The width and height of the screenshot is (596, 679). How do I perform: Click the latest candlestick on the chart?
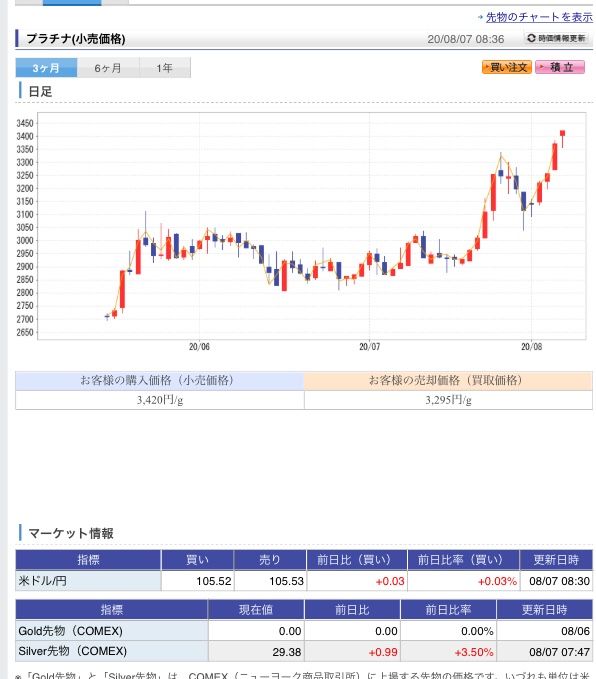[x=562, y=133]
